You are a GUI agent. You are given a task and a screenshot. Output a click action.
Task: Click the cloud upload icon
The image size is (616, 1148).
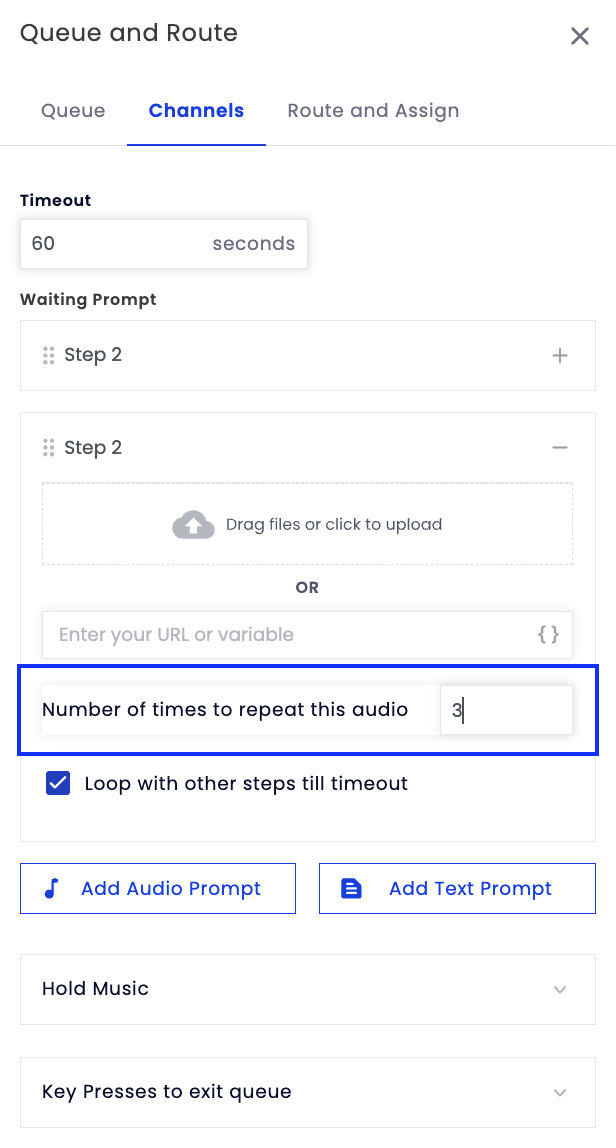pyautogui.click(x=193, y=524)
